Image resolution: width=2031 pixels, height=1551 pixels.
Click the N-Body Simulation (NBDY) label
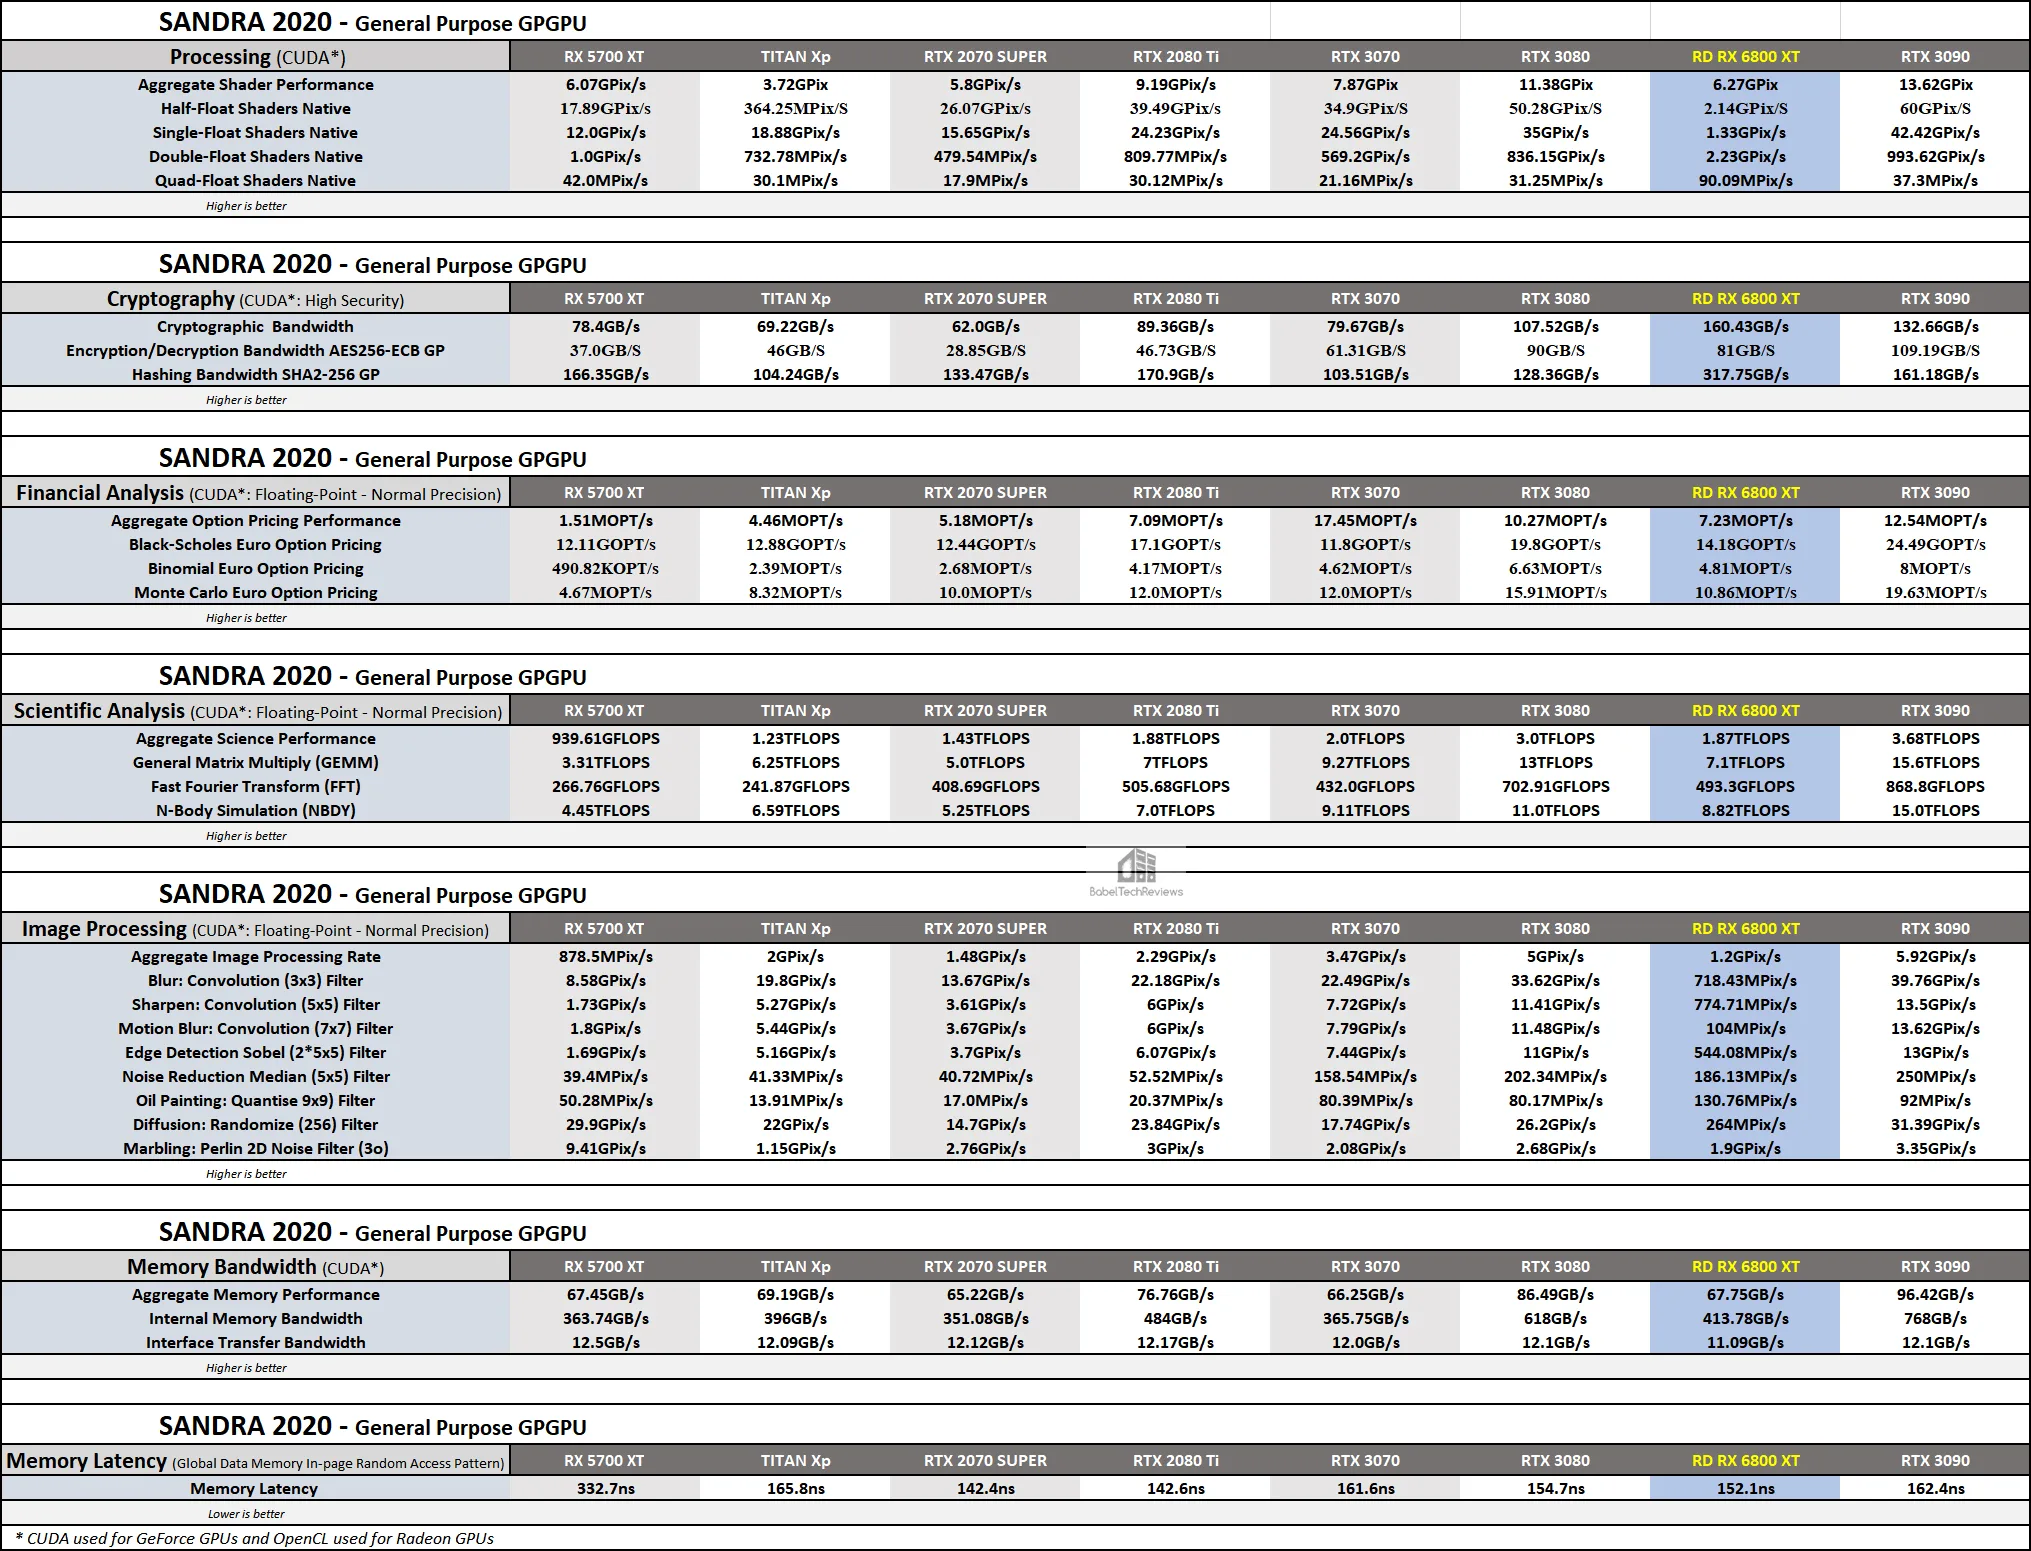coord(256,811)
